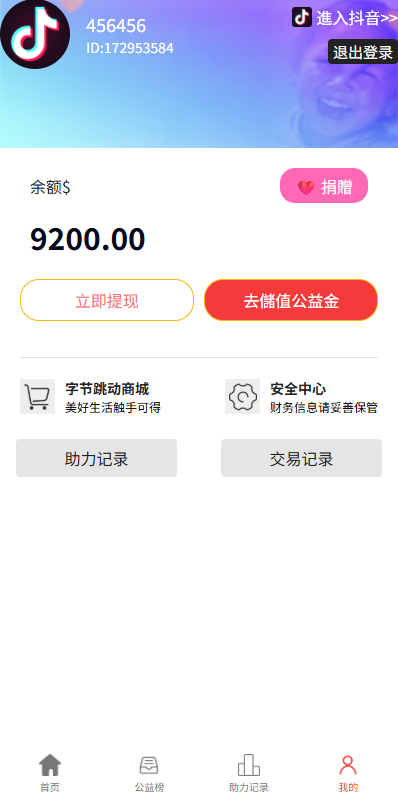398x797 pixels.
Task: Click the 退出登录 logout button
Action: pos(362,52)
